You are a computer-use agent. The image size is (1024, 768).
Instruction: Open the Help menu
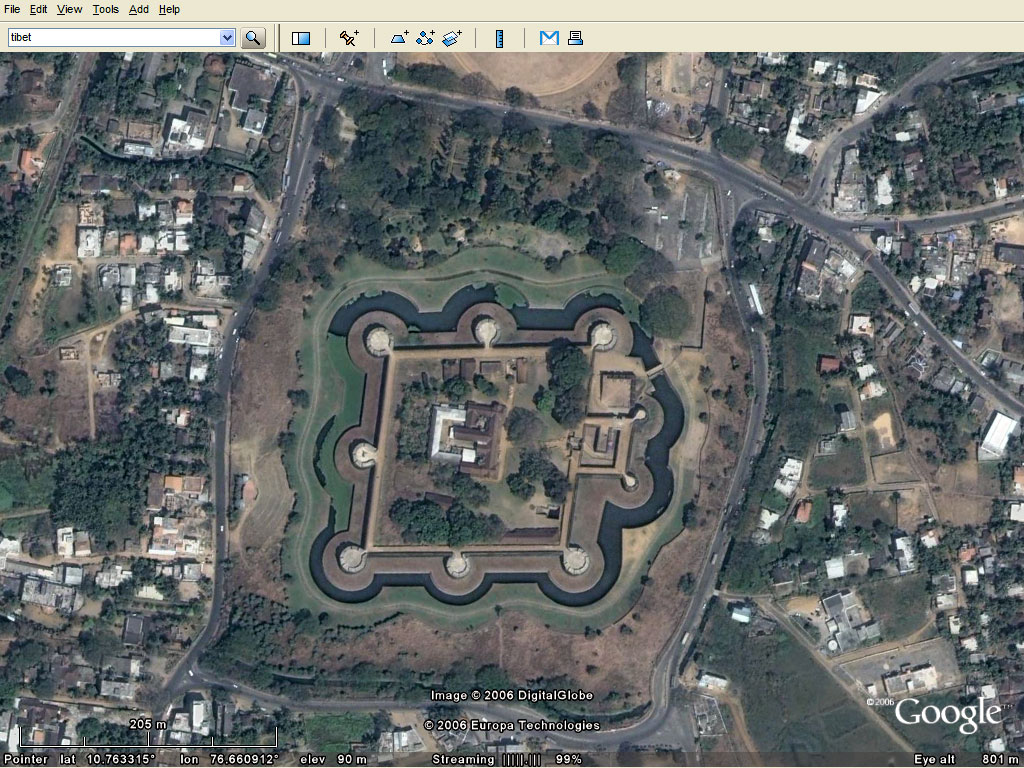169,9
